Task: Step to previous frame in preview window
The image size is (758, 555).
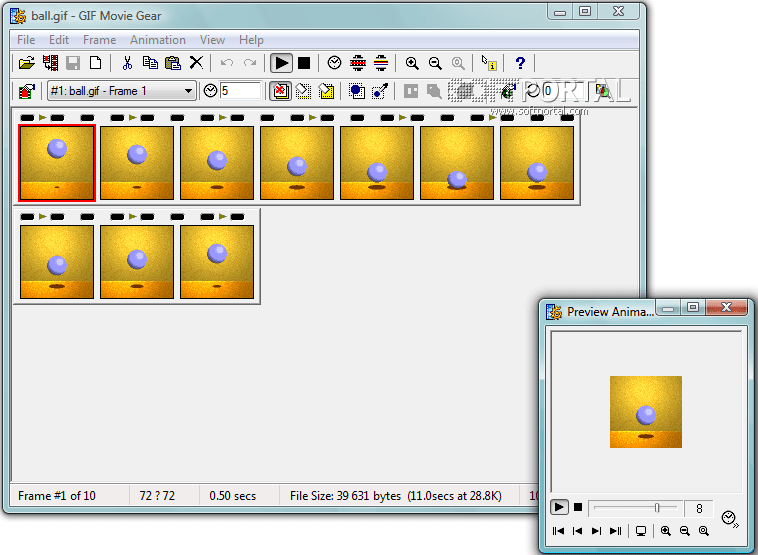Action: pos(577,531)
